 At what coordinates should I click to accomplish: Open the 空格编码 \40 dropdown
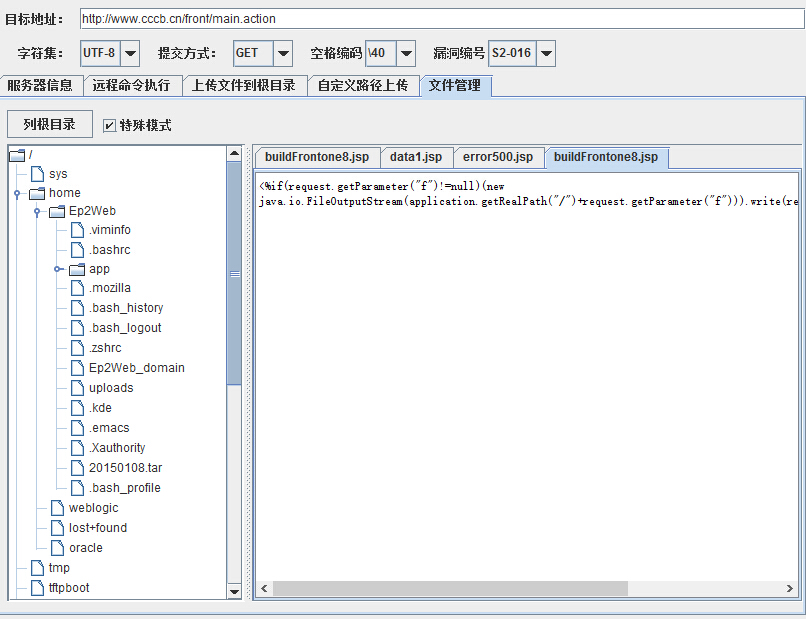point(406,53)
